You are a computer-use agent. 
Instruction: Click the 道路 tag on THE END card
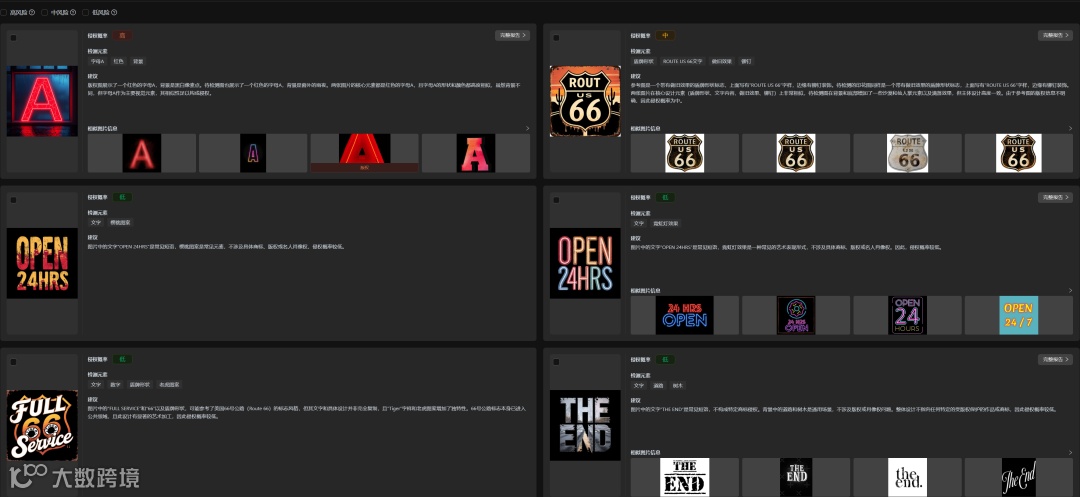point(658,385)
